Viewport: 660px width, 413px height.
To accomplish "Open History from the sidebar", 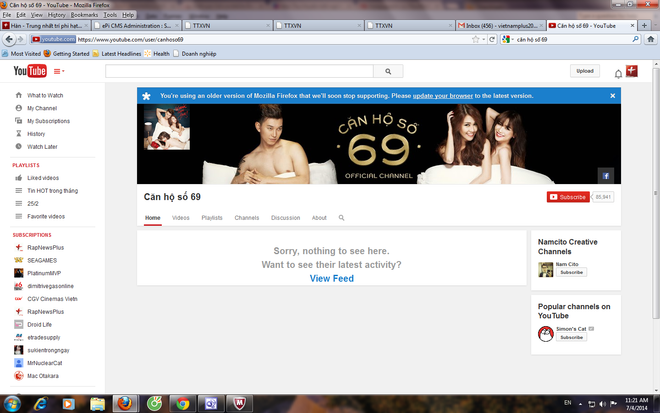I will click(x=36, y=133).
